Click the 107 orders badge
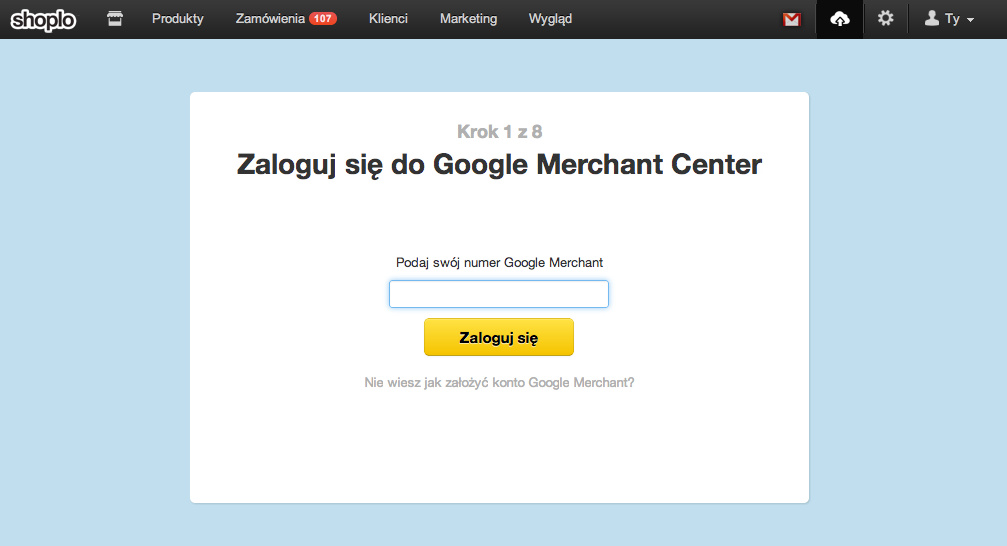1007x546 pixels. pos(322,19)
